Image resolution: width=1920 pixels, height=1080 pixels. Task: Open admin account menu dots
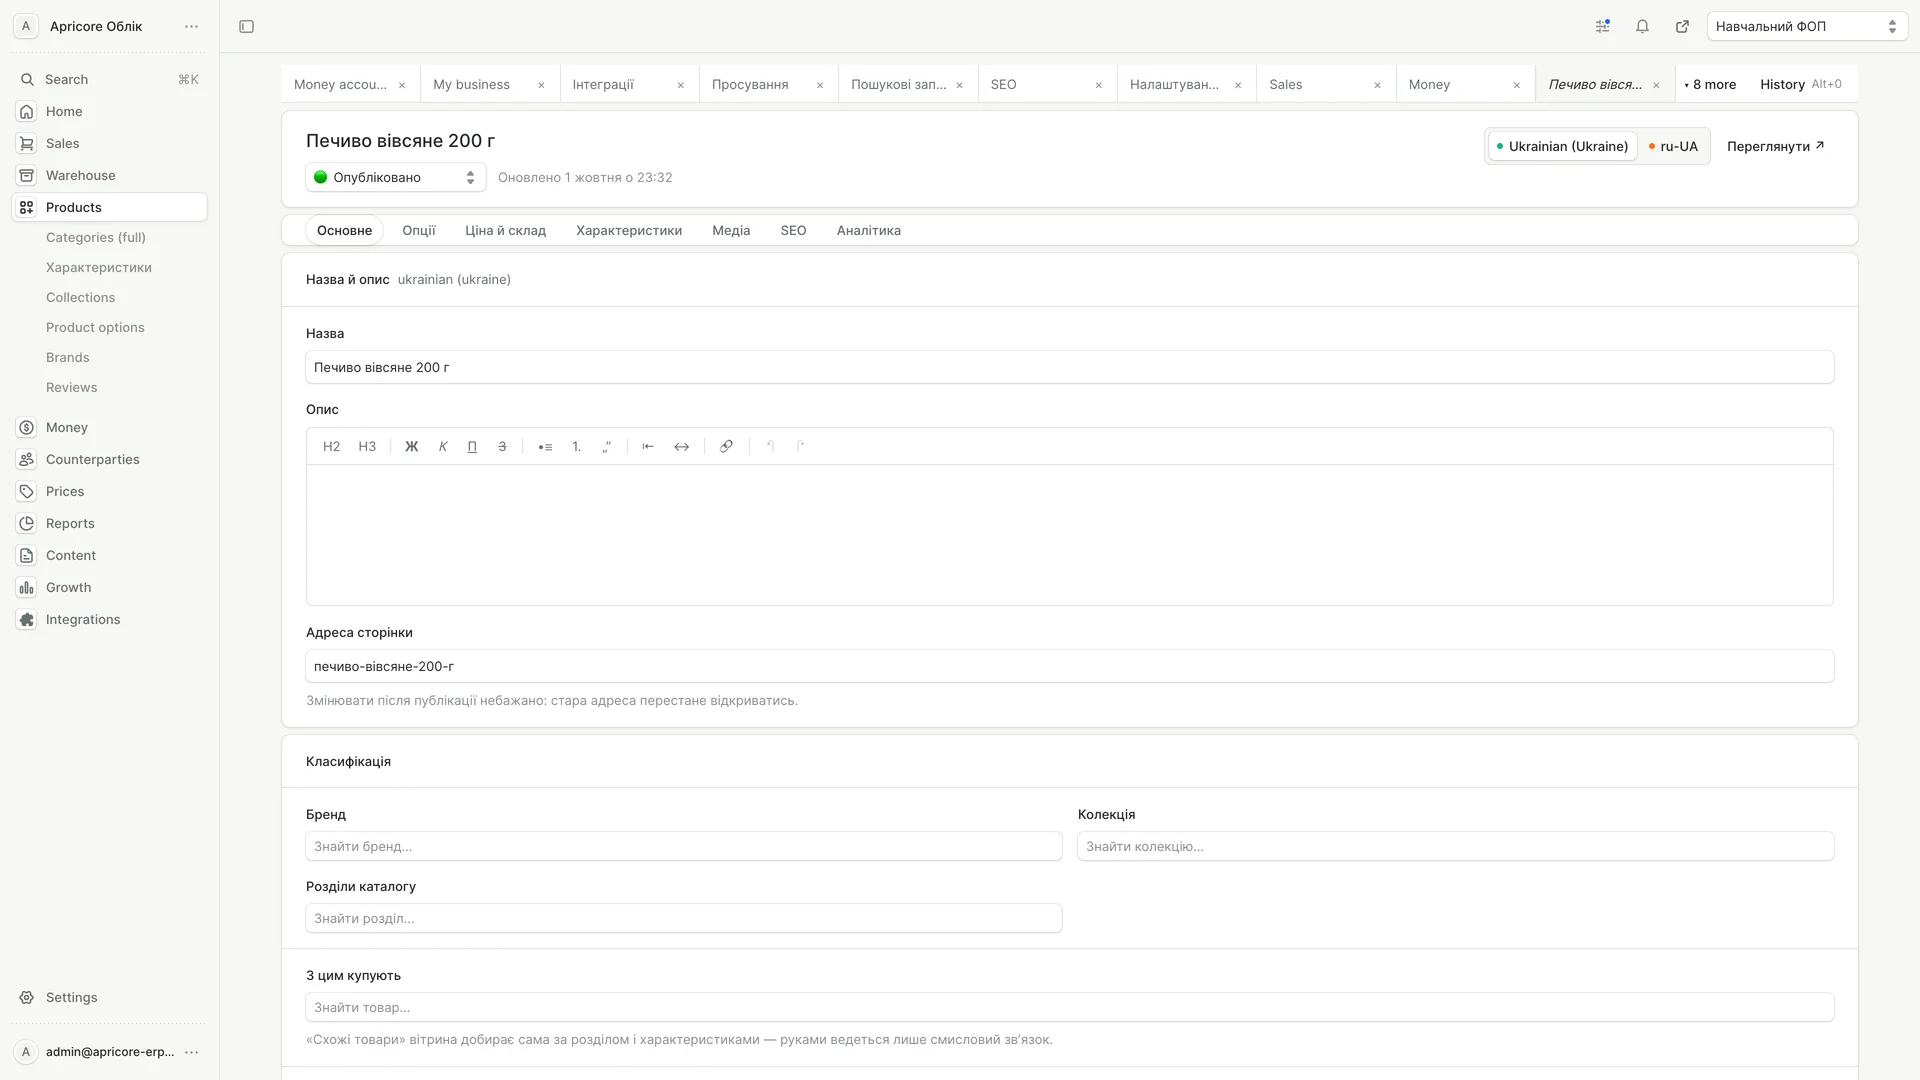[191, 1052]
